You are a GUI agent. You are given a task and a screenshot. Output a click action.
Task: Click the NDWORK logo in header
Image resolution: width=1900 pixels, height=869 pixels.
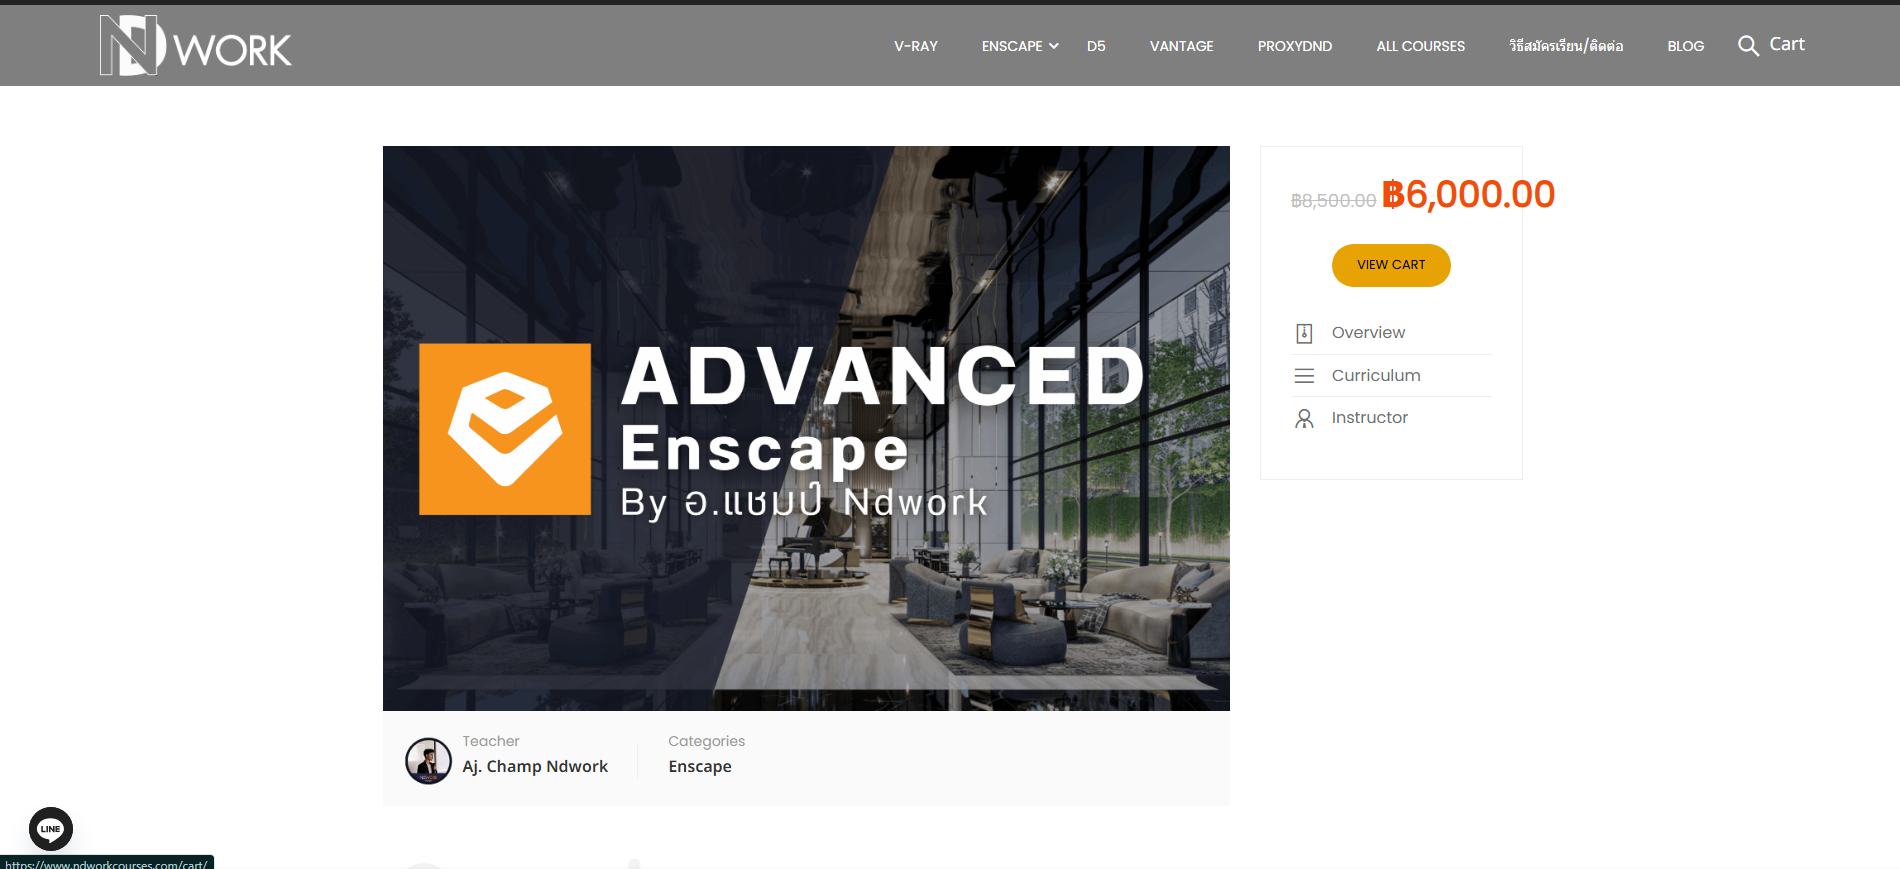click(195, 46)
